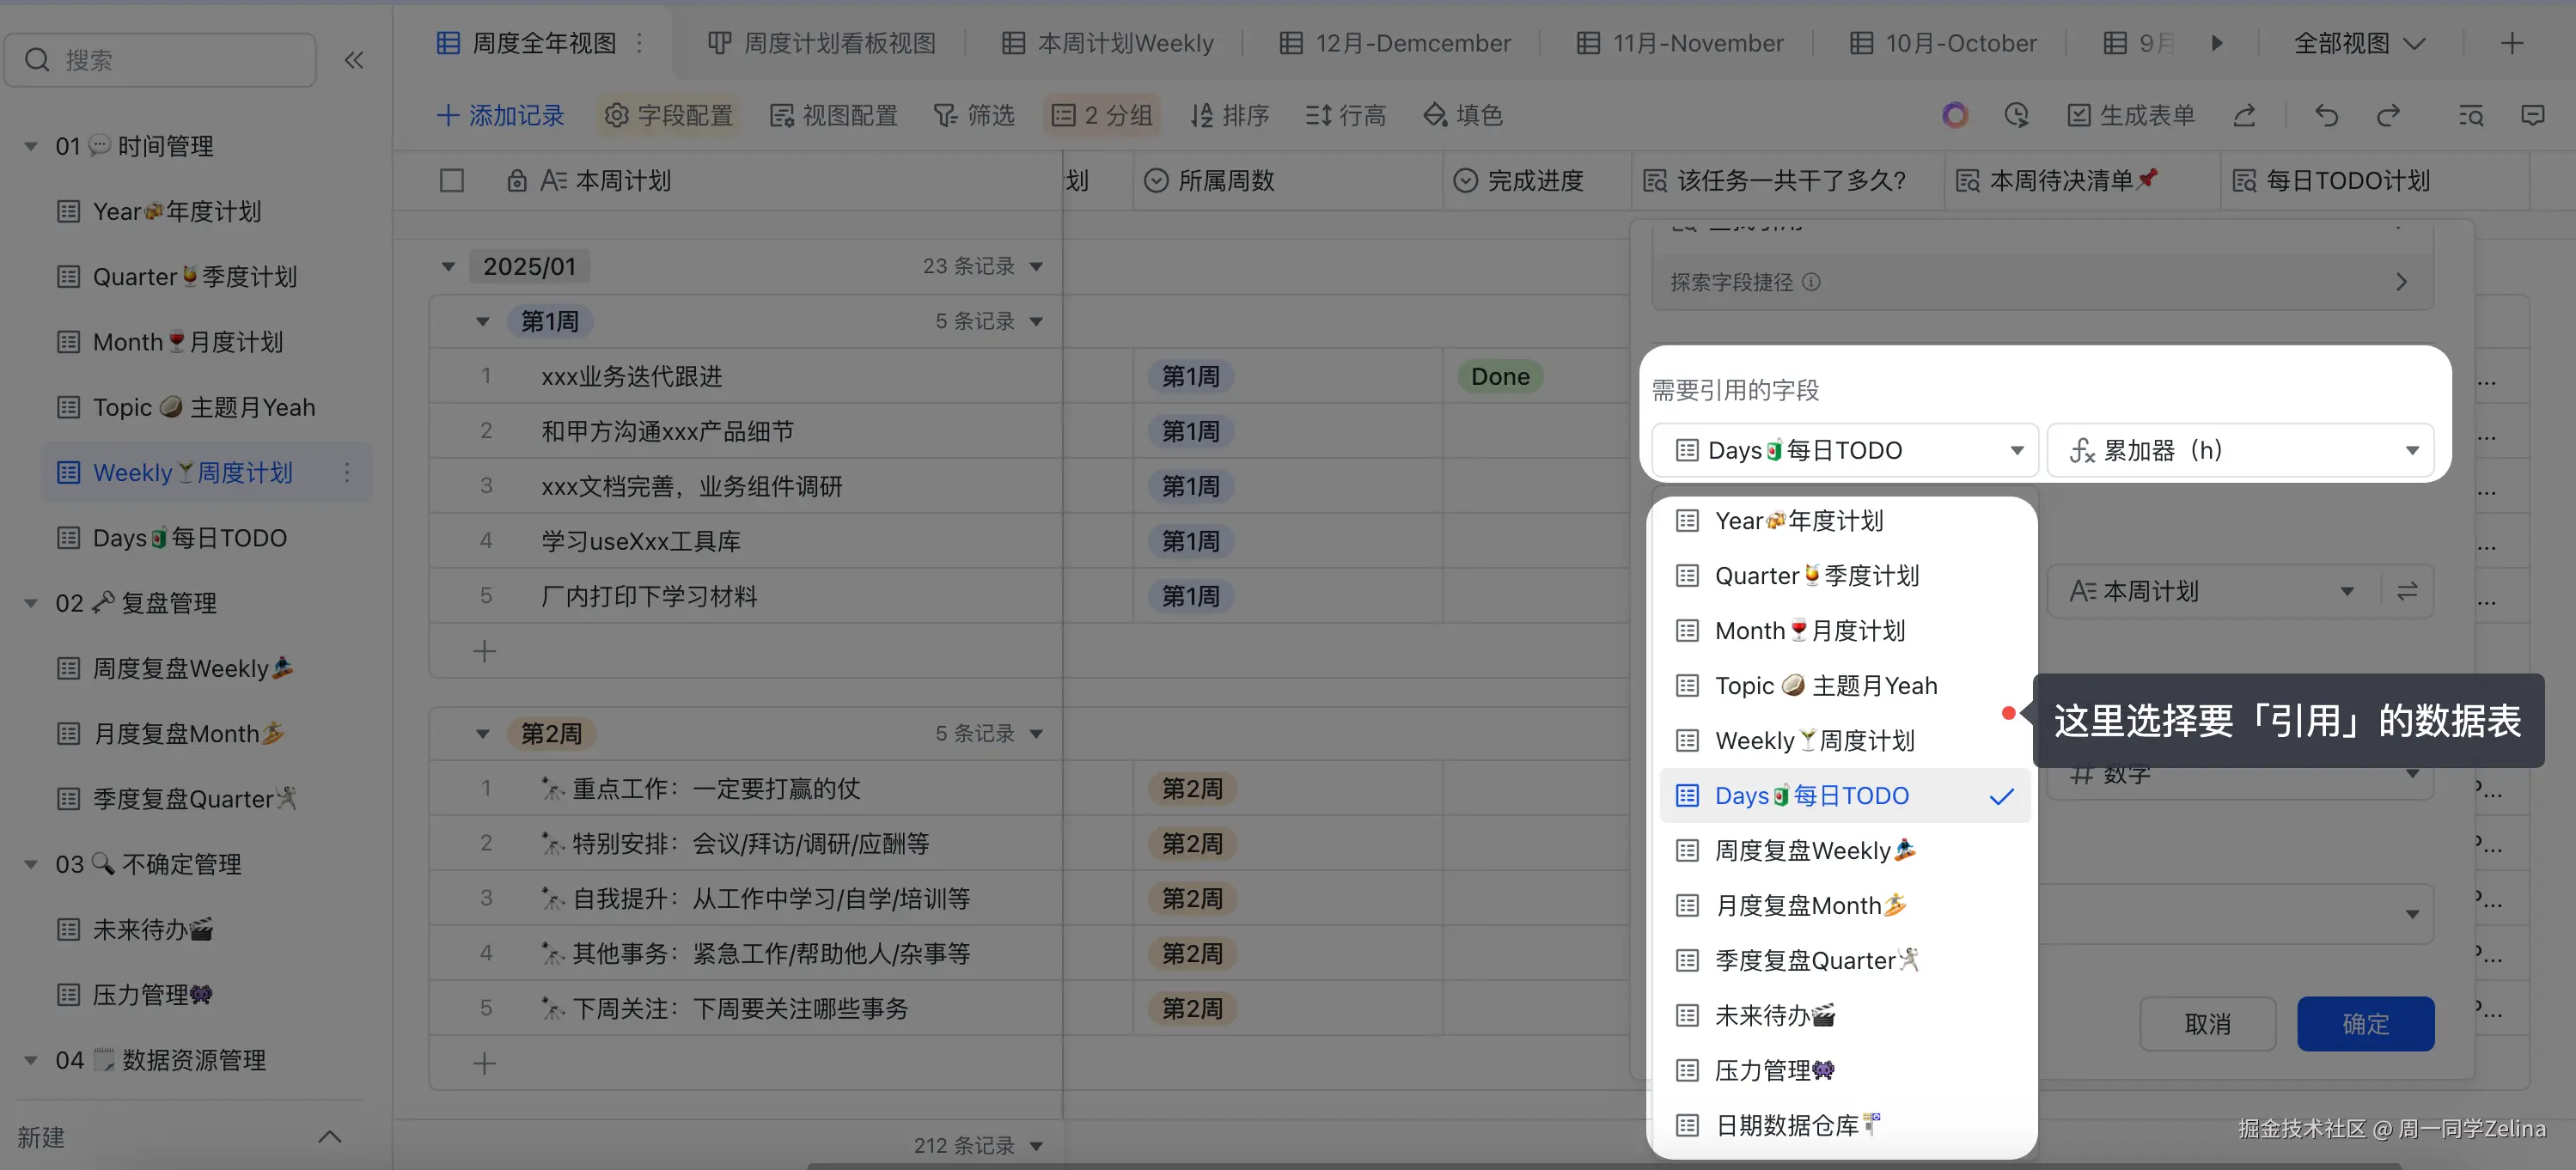Click the Done status tag
This screenshot has height=1170, width=2576.
pos(1500,377)
